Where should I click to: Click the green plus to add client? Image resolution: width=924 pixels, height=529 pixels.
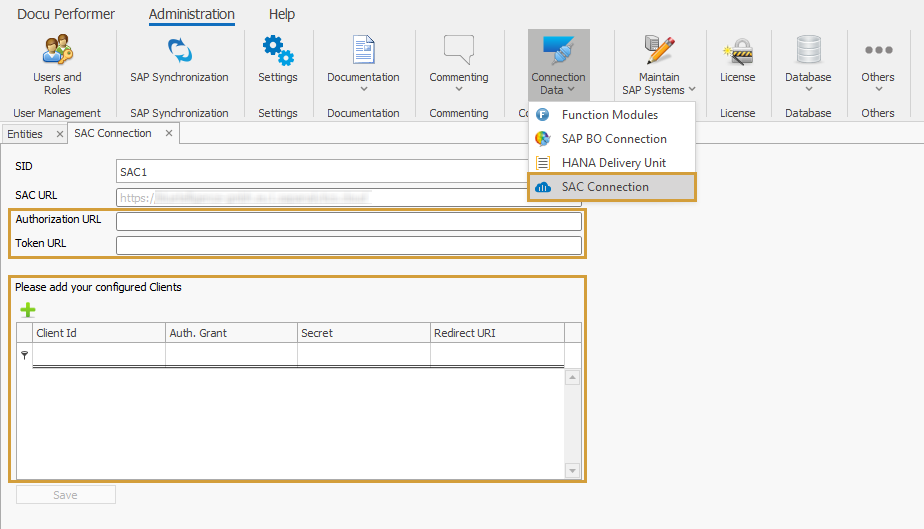[x=28, y=310]
